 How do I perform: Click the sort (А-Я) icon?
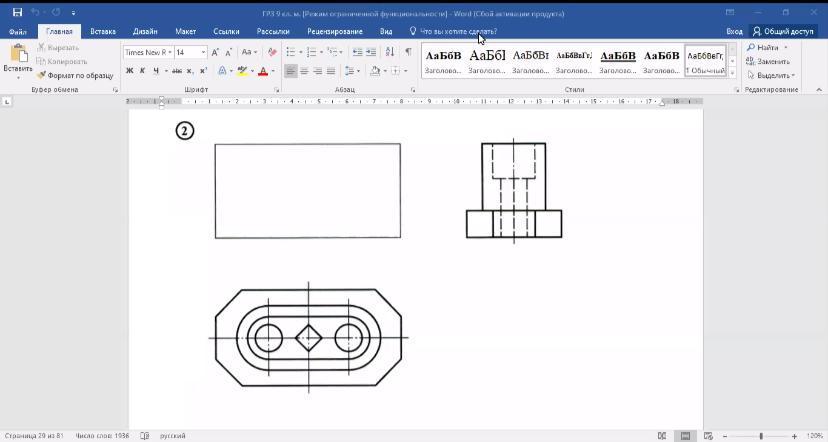pos(391,52)
